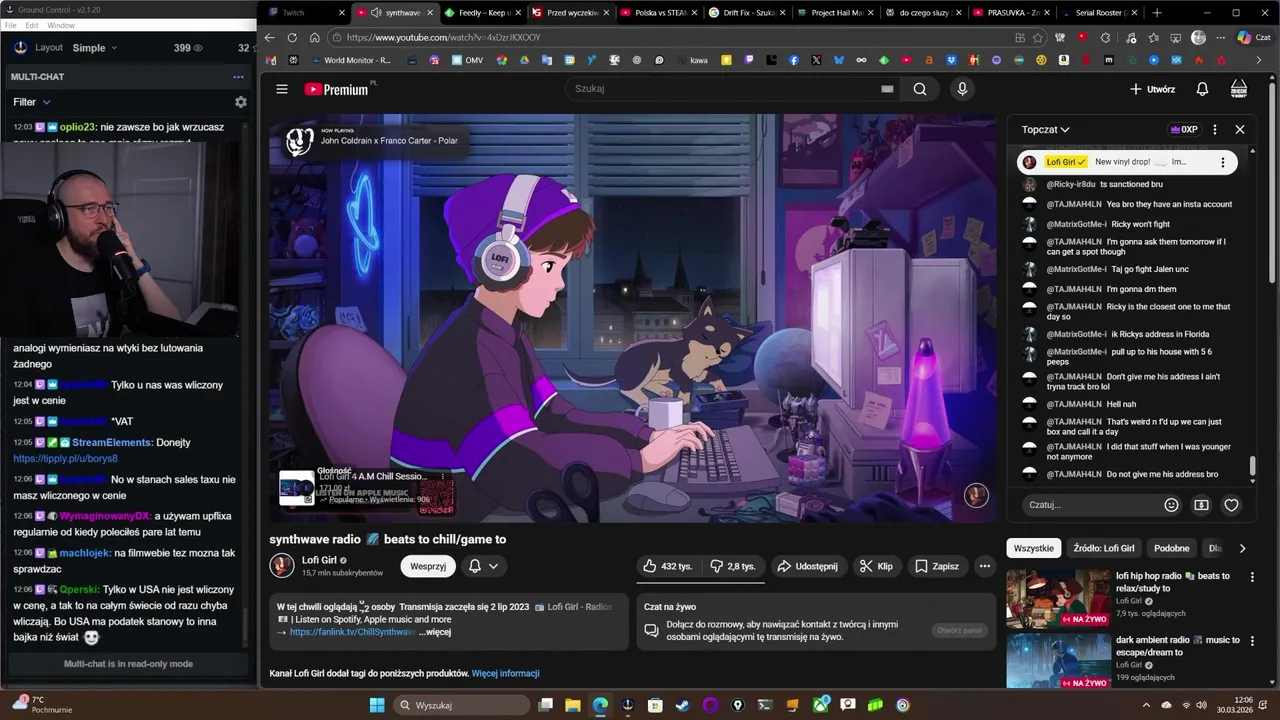
Task: Click inside the Czatuj... chat input field
Action: pos(1090,505)
